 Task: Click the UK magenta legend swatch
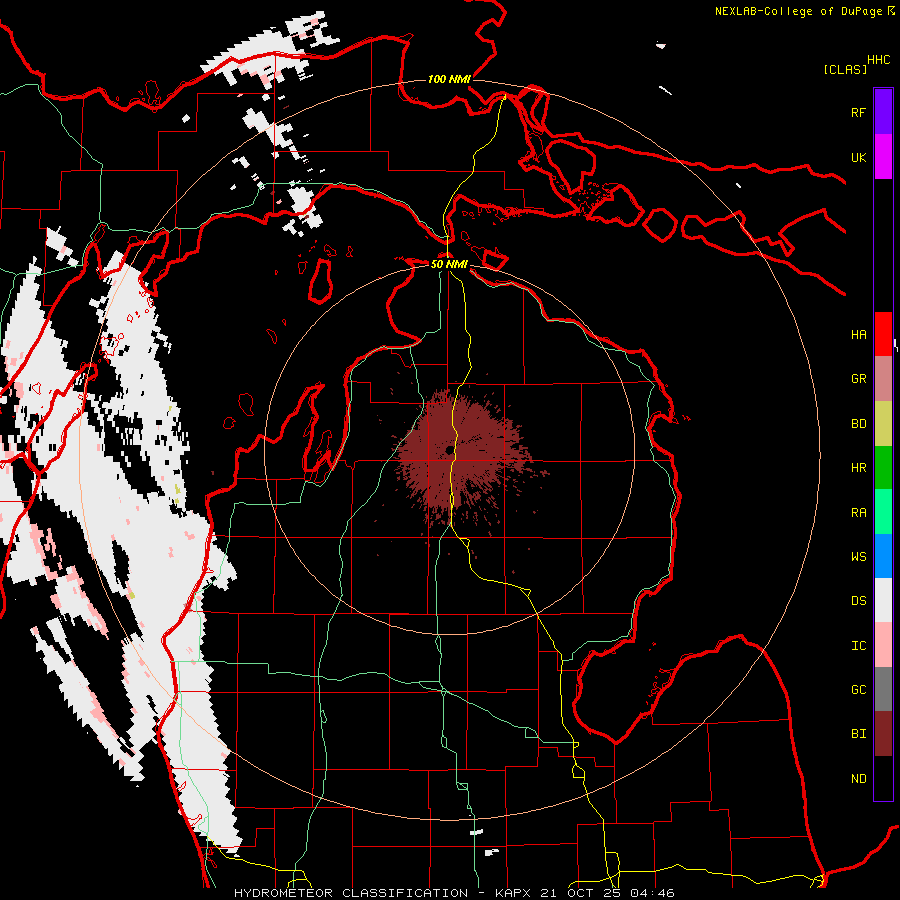883,157
